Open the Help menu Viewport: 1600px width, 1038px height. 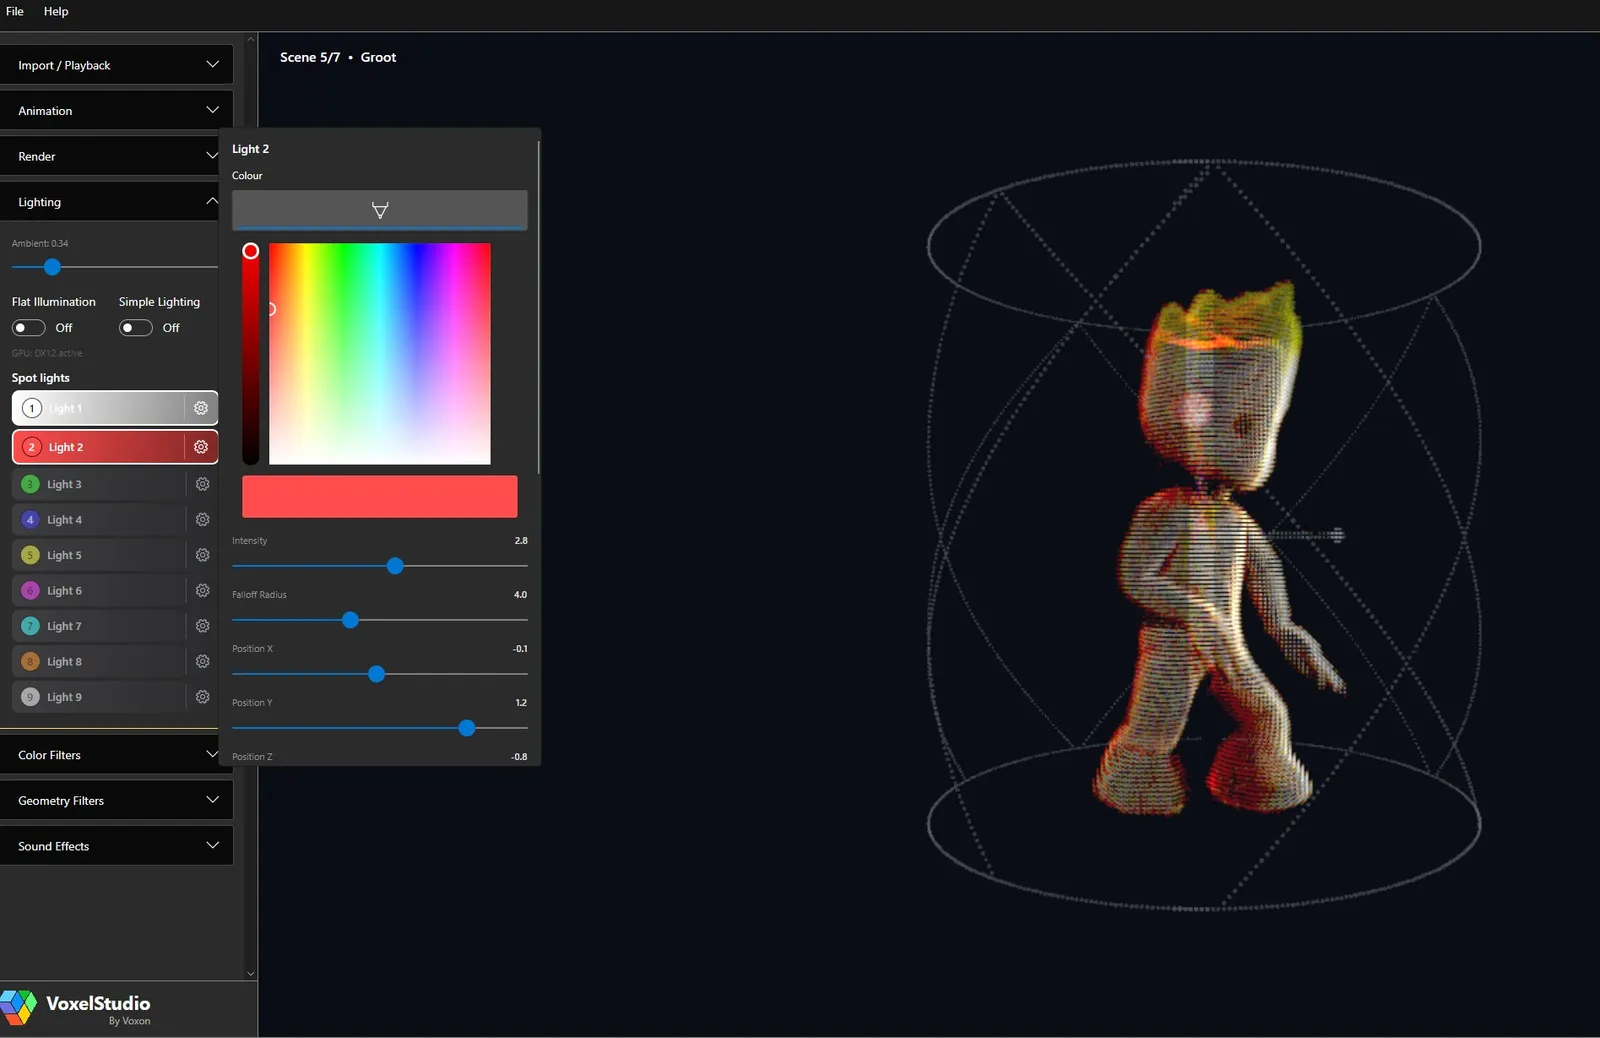click(56, 11)
